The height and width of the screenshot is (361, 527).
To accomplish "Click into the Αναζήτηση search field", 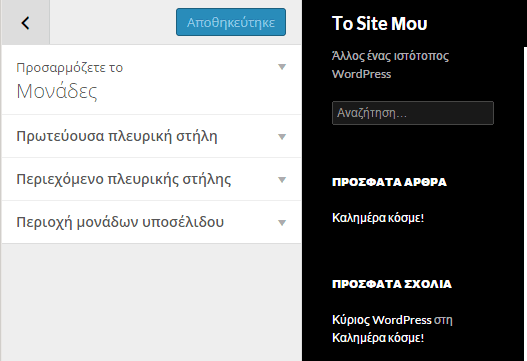I will [413, 113].
